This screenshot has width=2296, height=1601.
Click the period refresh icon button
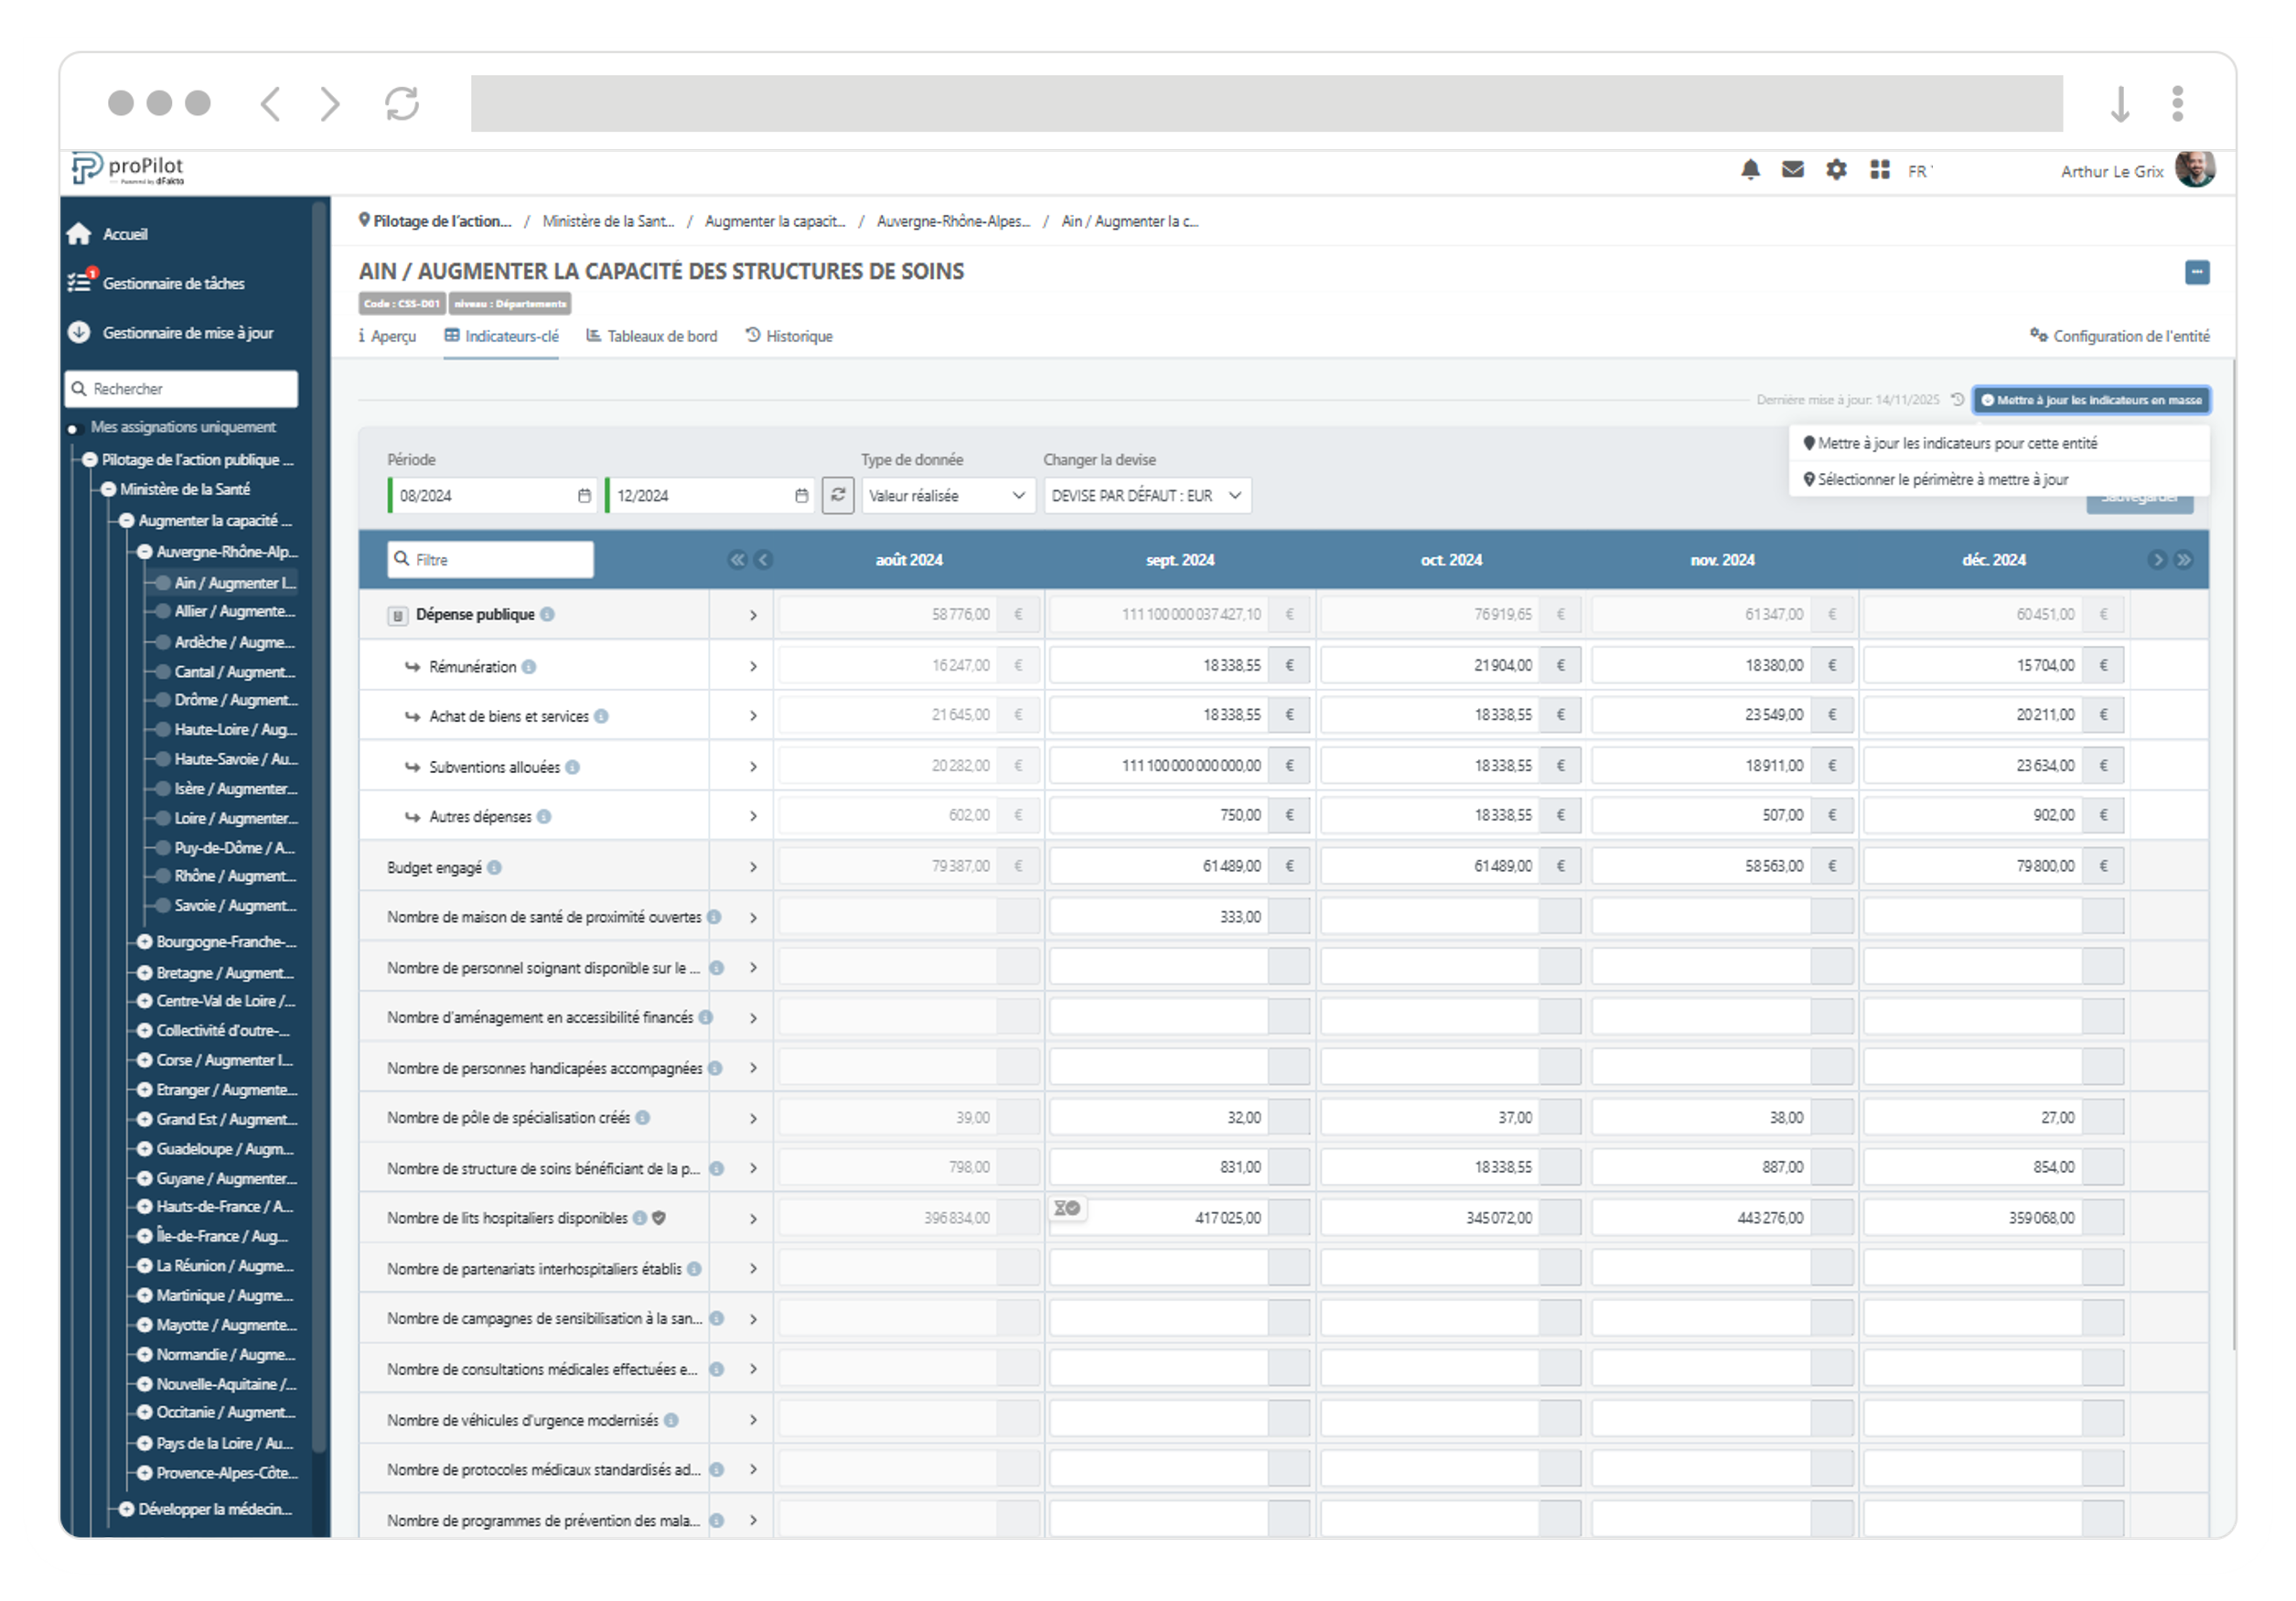pos(838,495)
